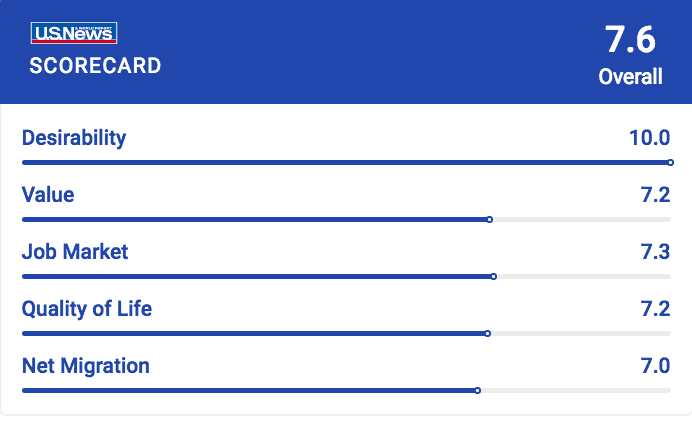
Task: Click the U.S. News logo
Action: tap(74, 33)
